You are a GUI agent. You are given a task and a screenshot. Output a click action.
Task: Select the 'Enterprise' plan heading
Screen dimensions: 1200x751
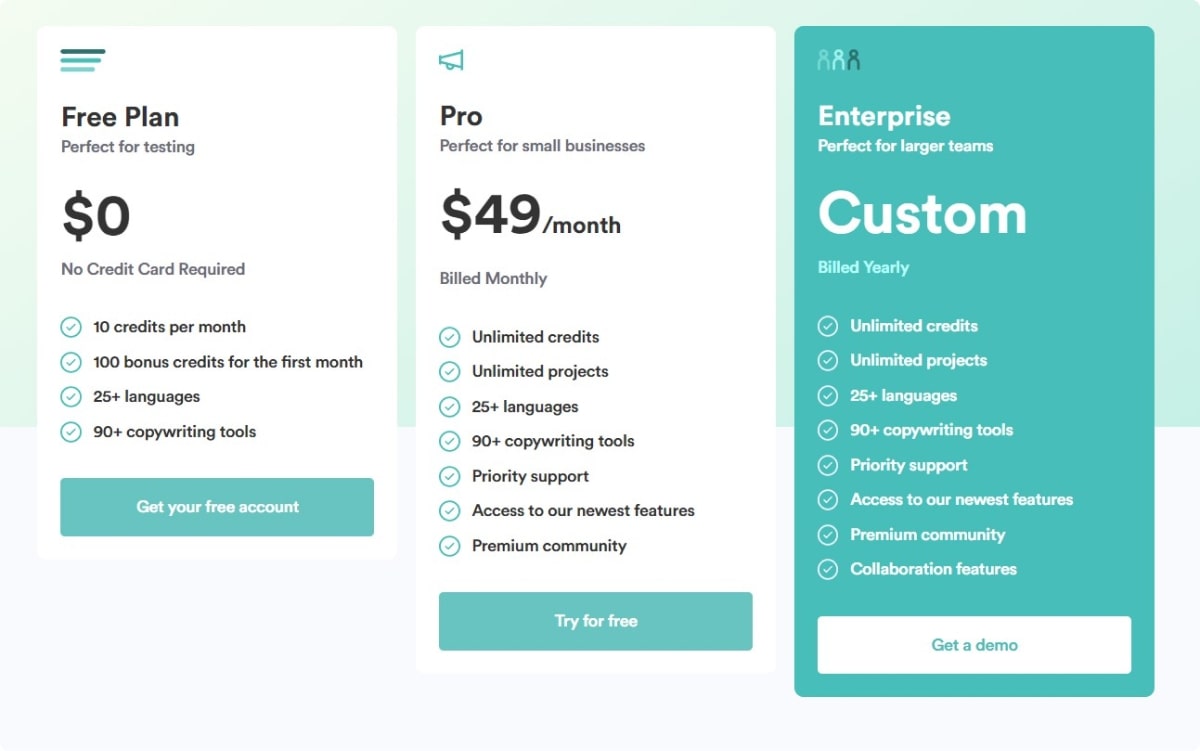click(884, 116)
